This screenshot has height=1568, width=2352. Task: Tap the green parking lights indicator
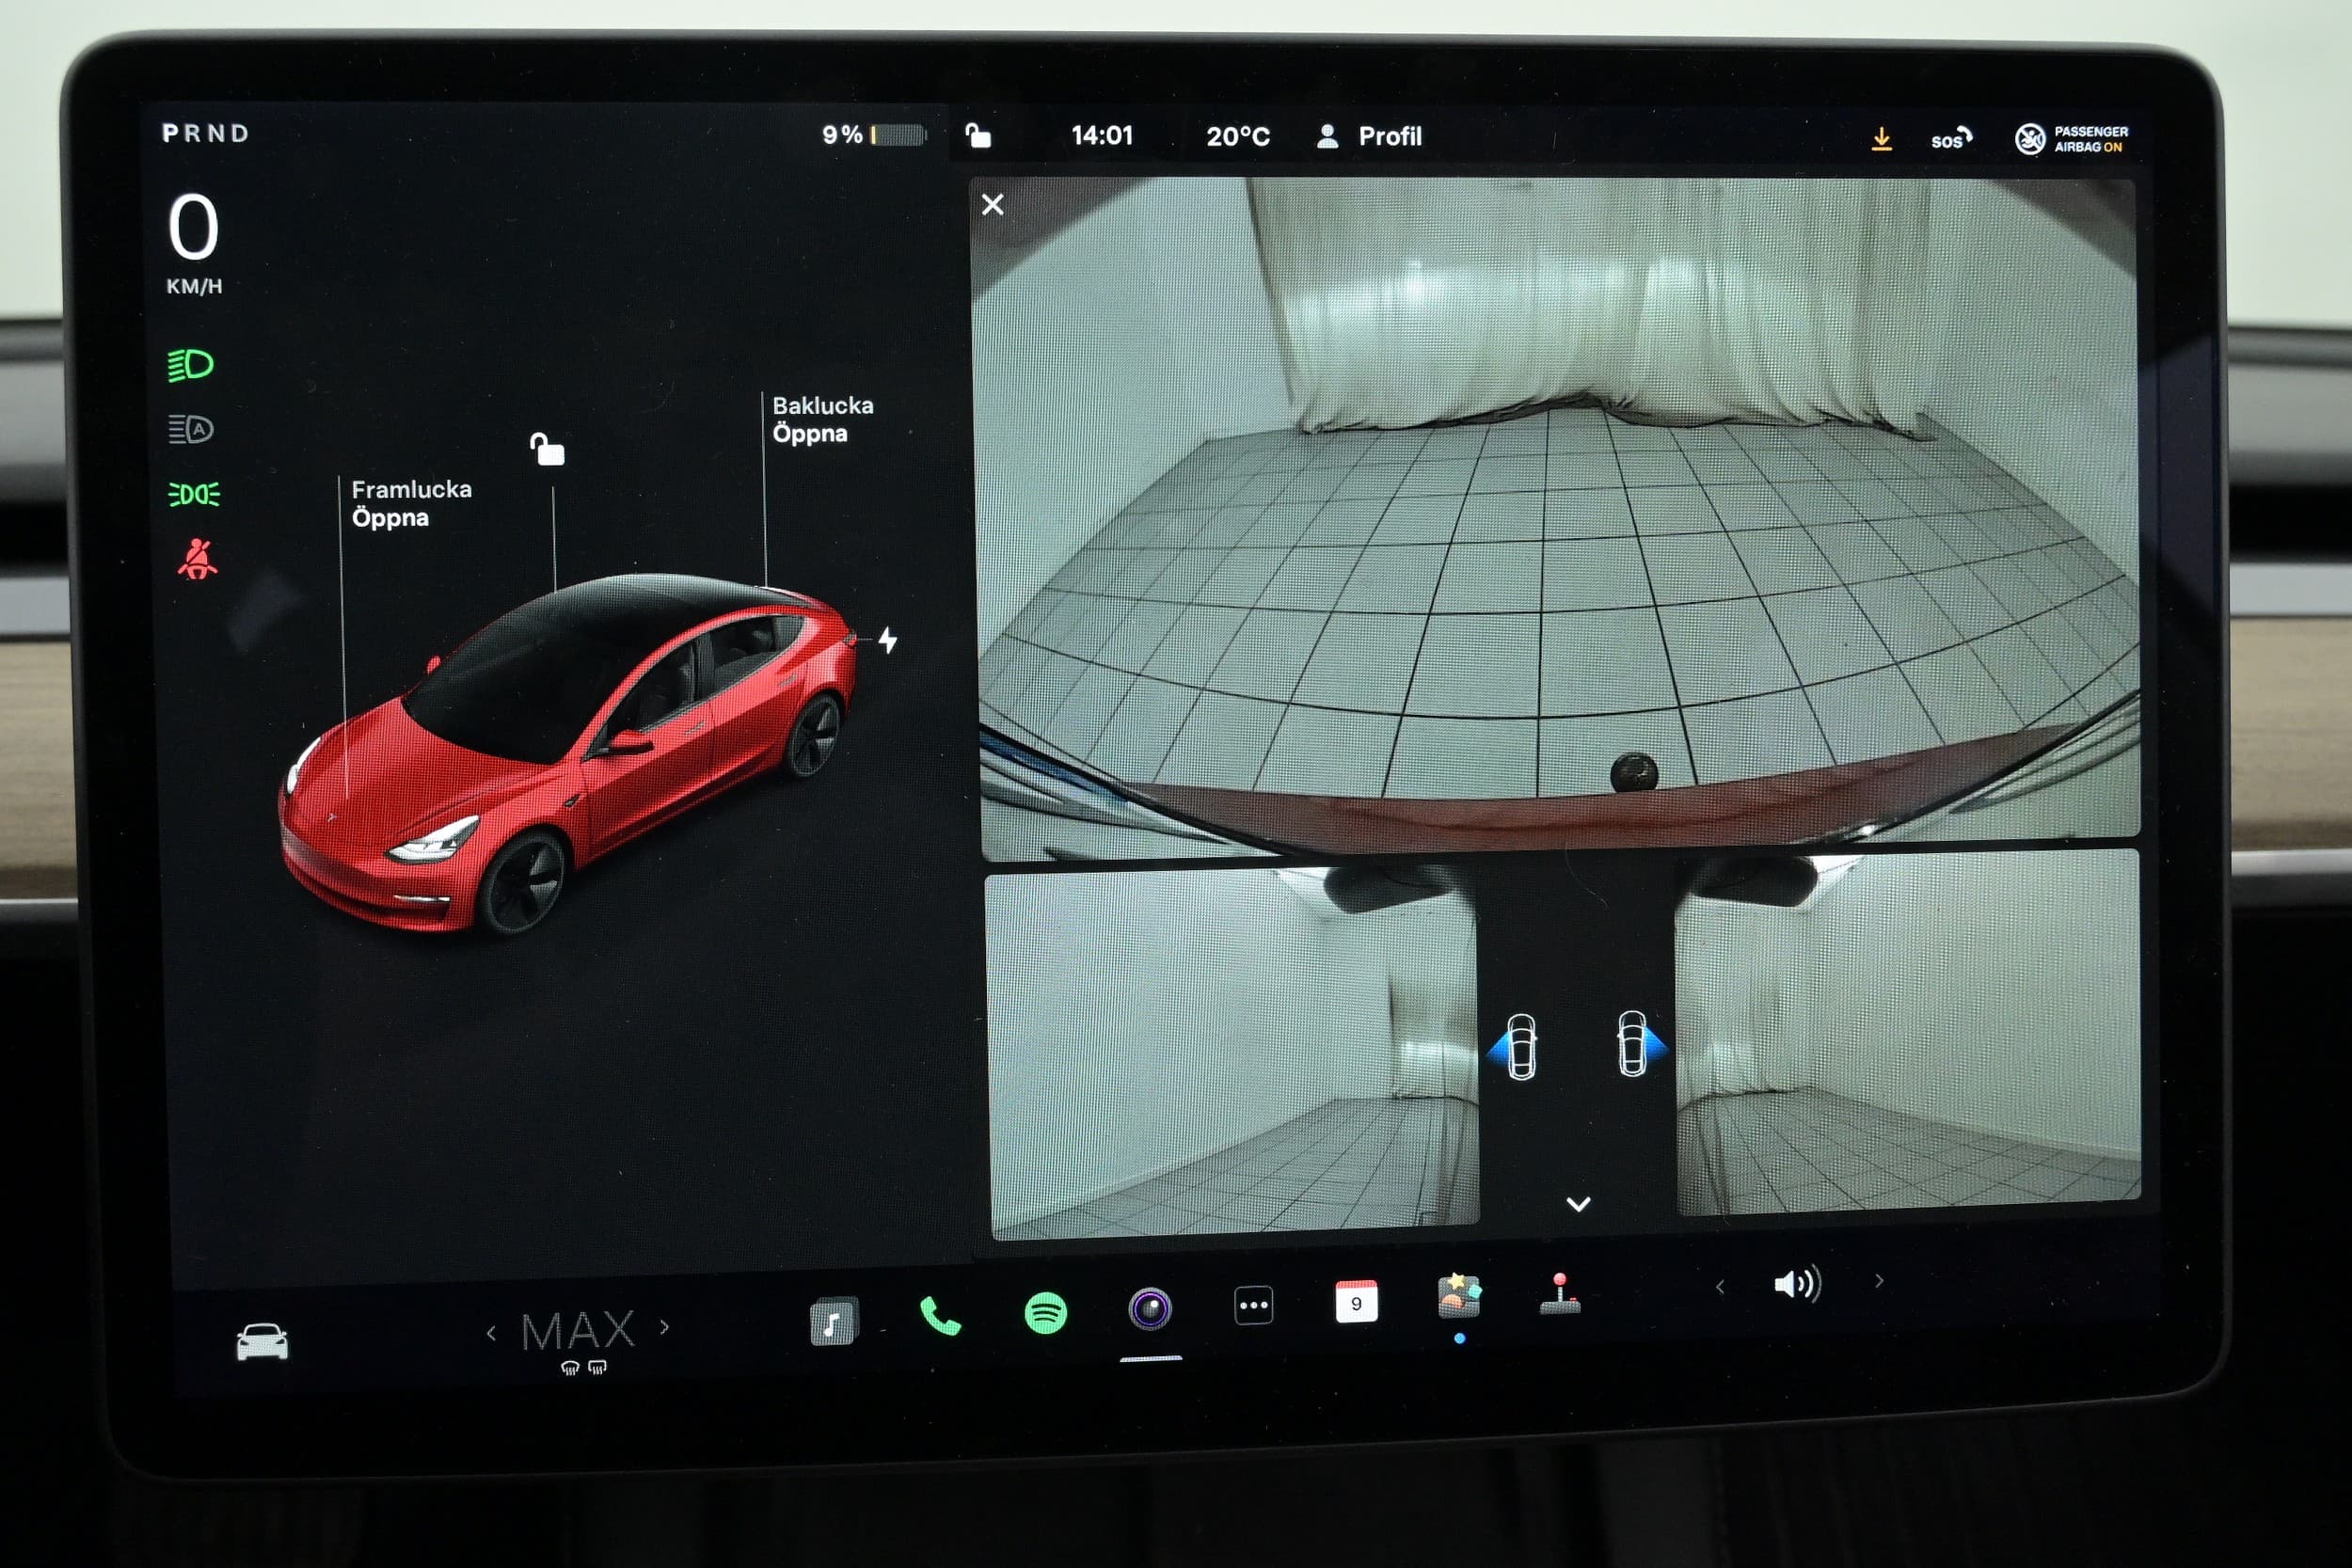pos(193,494)
